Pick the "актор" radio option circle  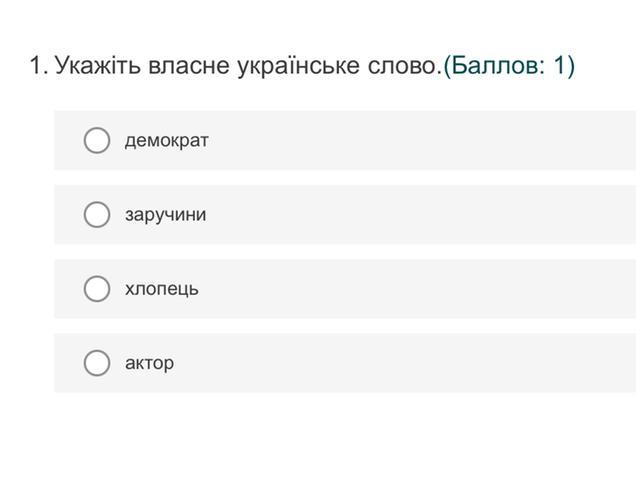[97, 362]
